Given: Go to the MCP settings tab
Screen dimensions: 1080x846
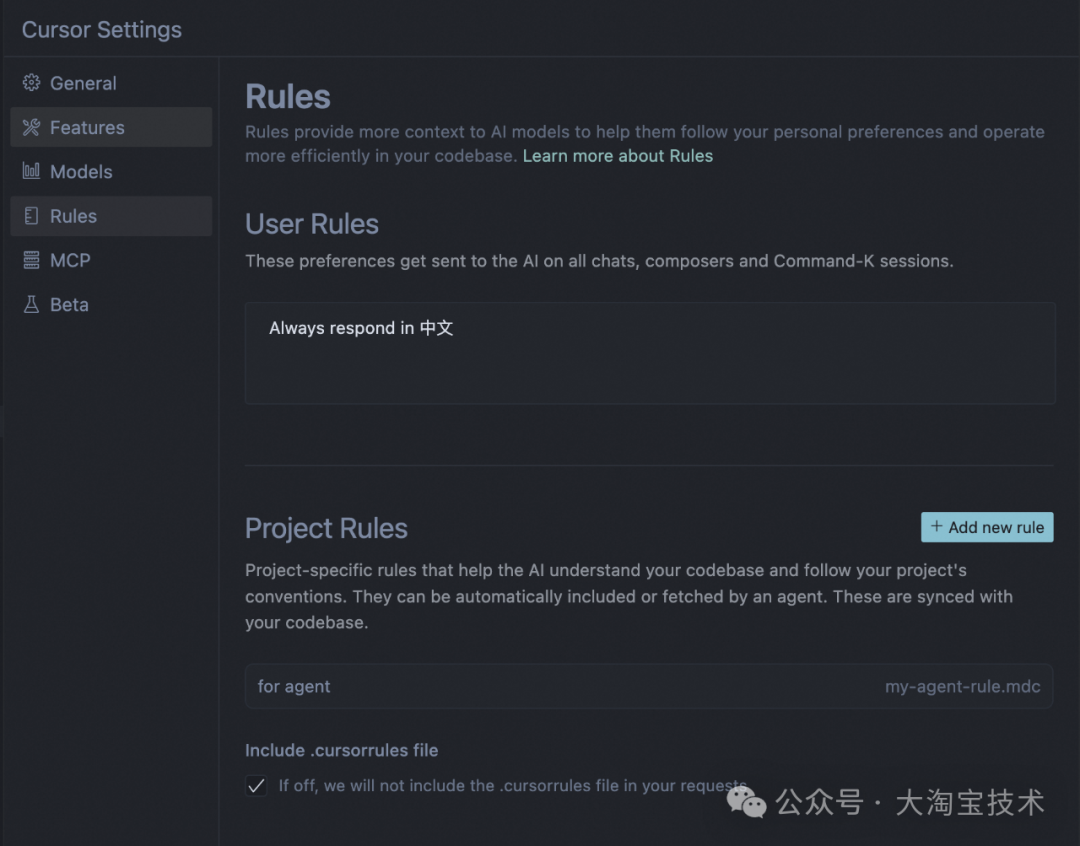Looking at the screenshot, I should [70, 260].
